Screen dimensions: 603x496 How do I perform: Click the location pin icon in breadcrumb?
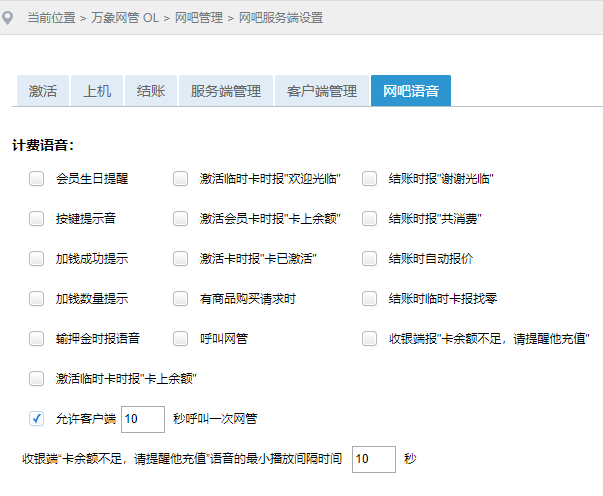pos(7,18)
